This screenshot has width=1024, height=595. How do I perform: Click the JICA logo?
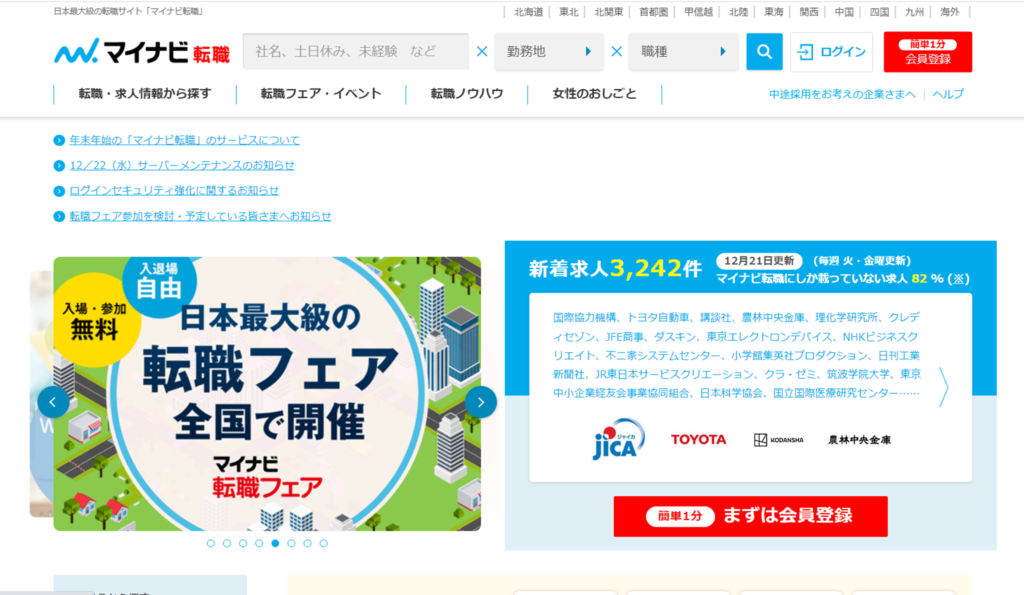pyautogui.click(x=618, y=440)
